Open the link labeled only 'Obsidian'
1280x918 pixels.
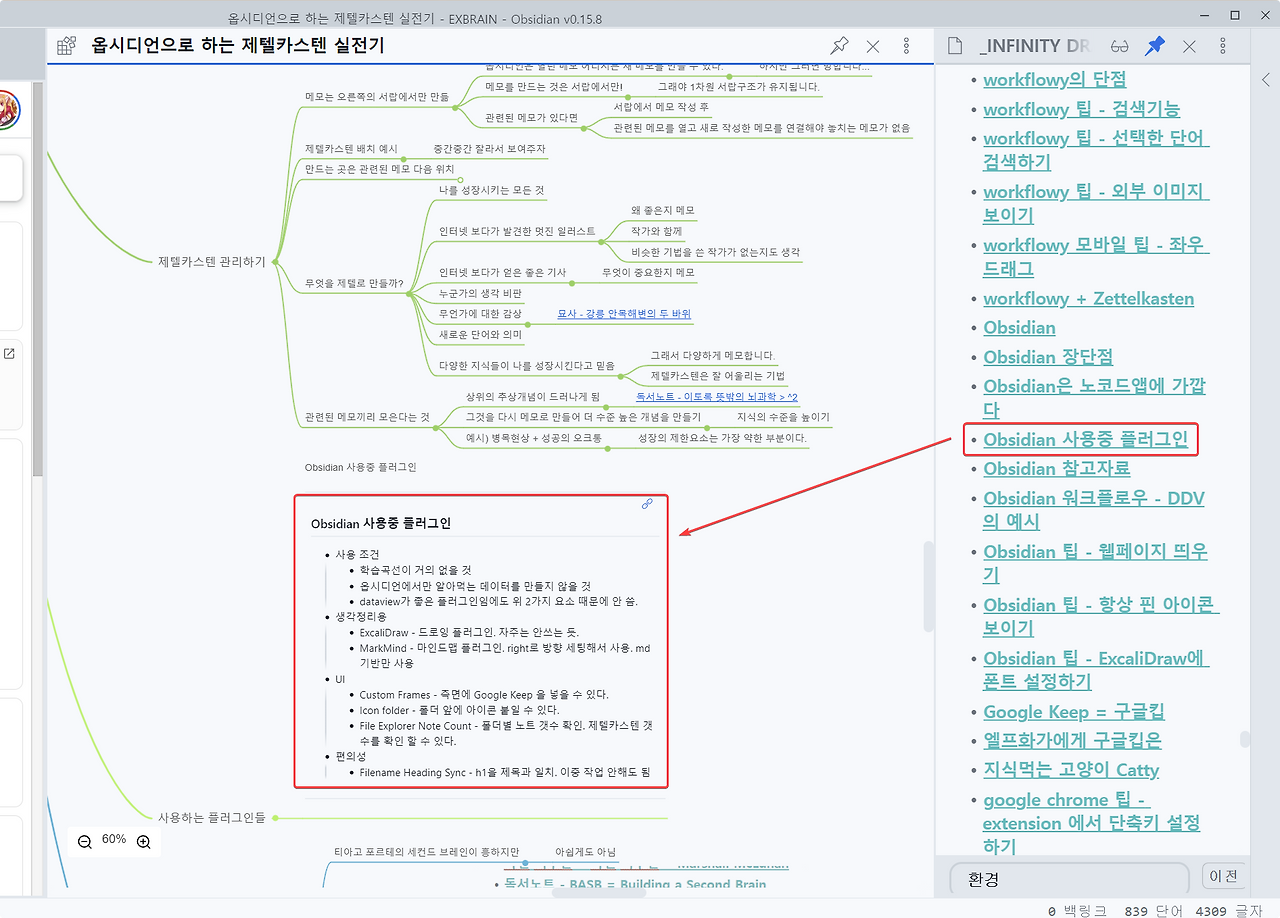pyautogui.click(x=1019, y=328)
